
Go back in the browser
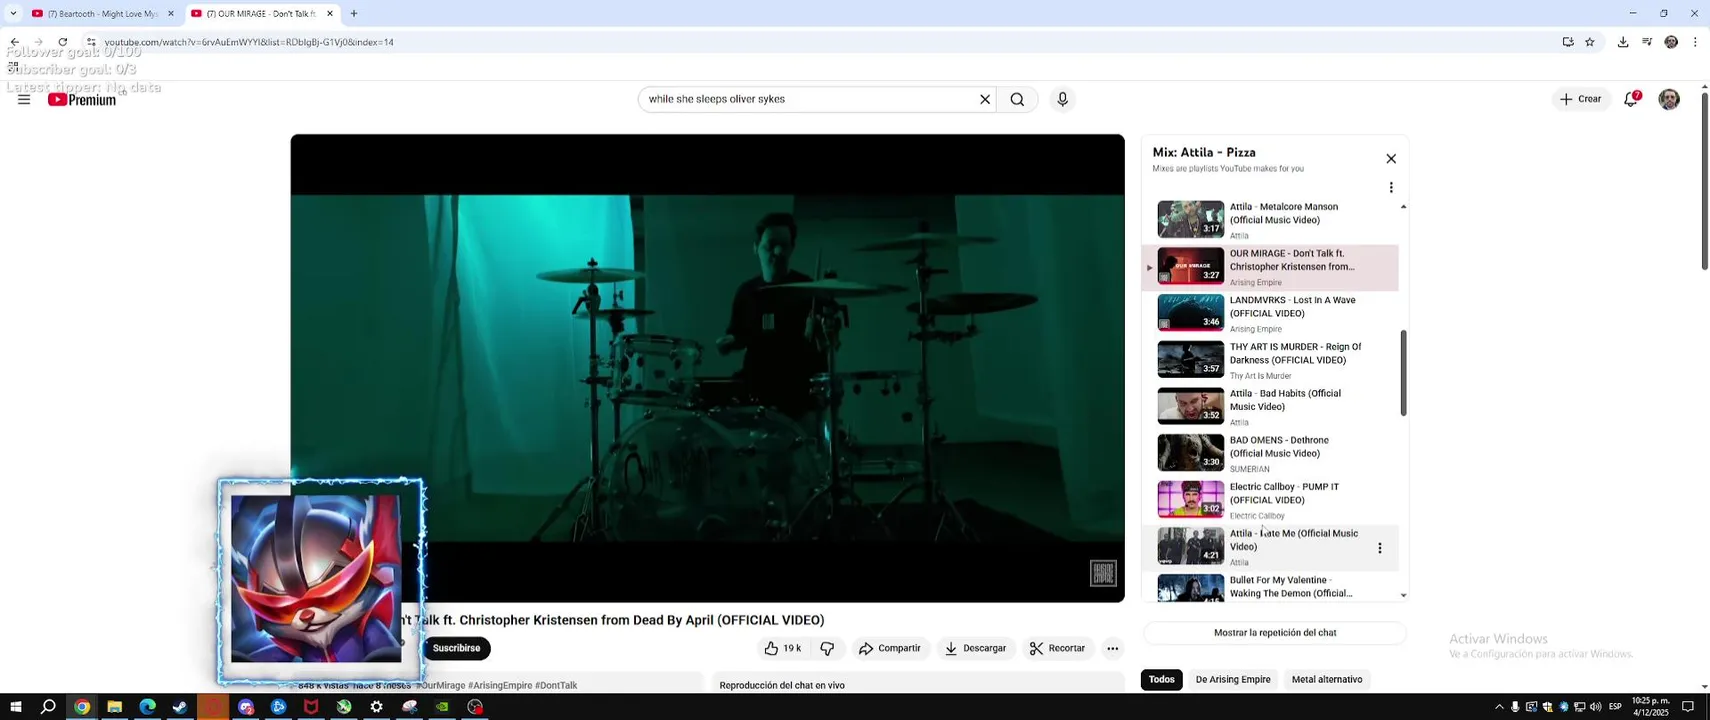pyautogui.click(x=14, y=42)
